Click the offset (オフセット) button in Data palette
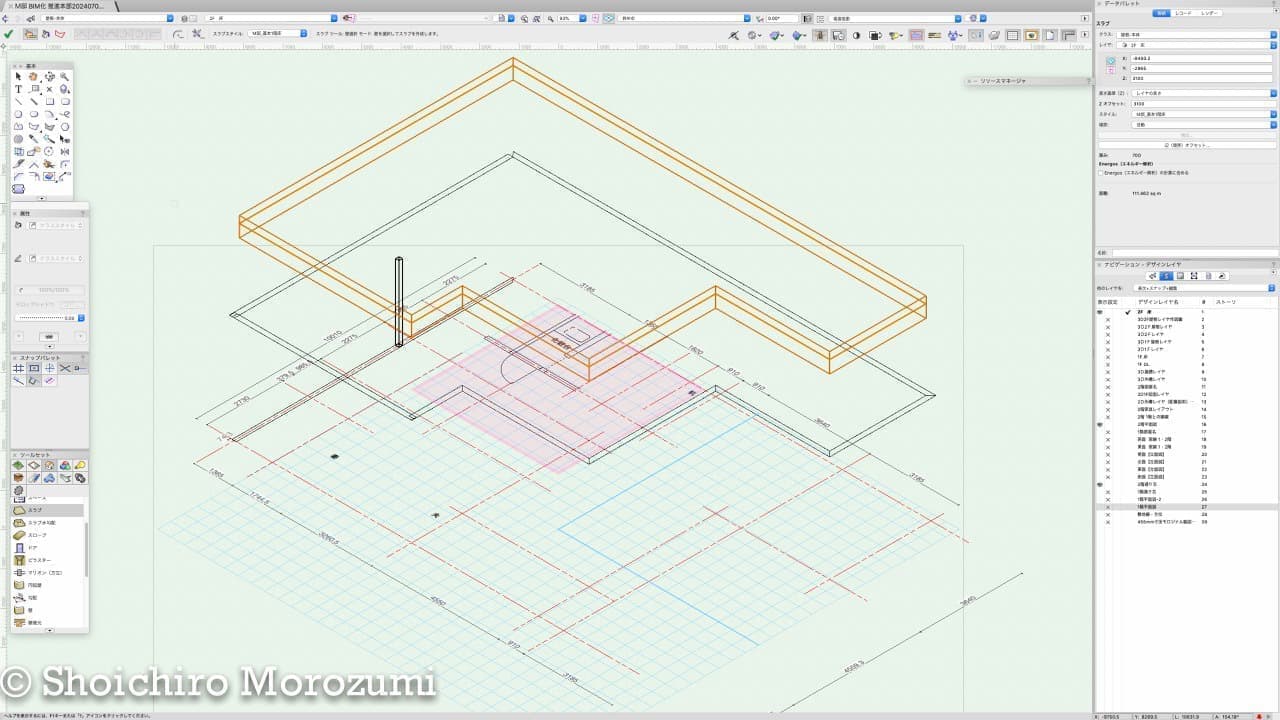 point(1187,145)
